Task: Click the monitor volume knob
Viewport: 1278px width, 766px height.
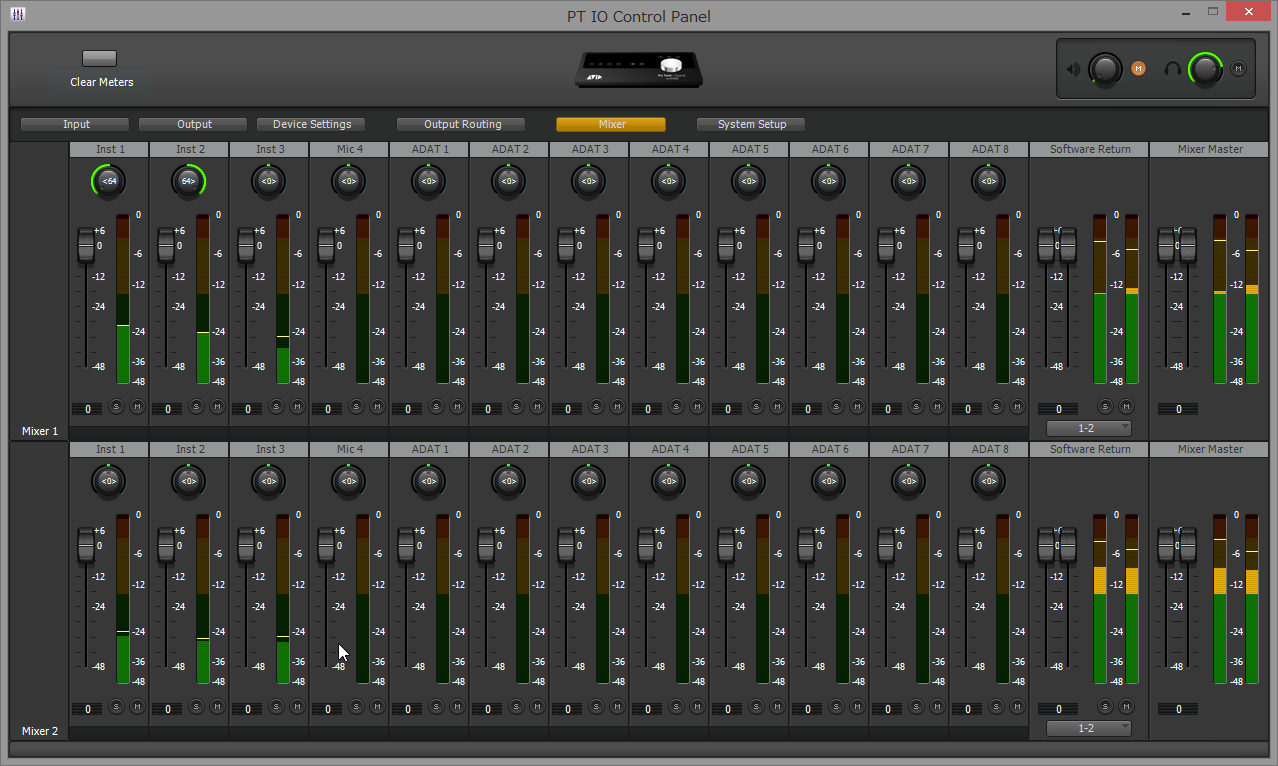Action: (1105, 69)
